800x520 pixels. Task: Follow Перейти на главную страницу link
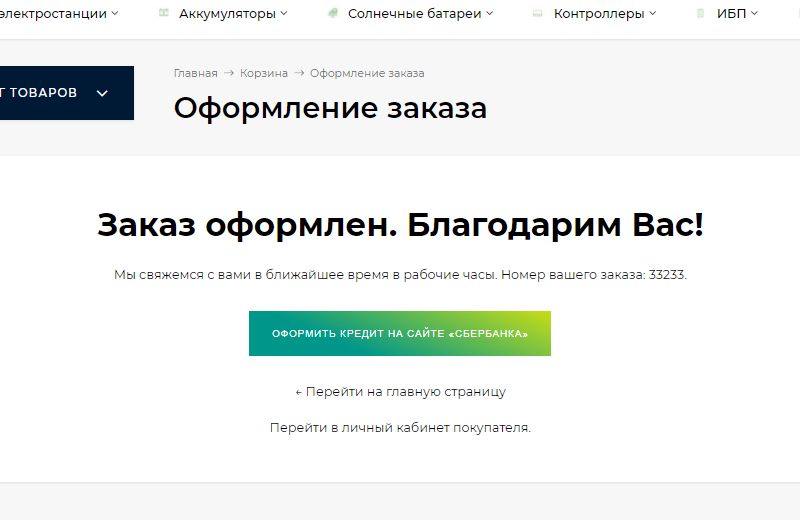pos(401,392)
